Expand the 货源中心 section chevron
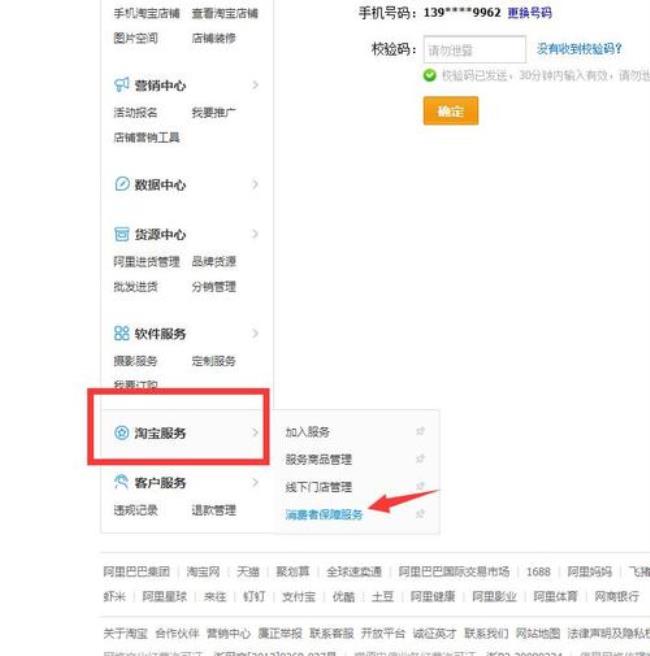The height and width of the screenshot is (656, 650). 255,234
